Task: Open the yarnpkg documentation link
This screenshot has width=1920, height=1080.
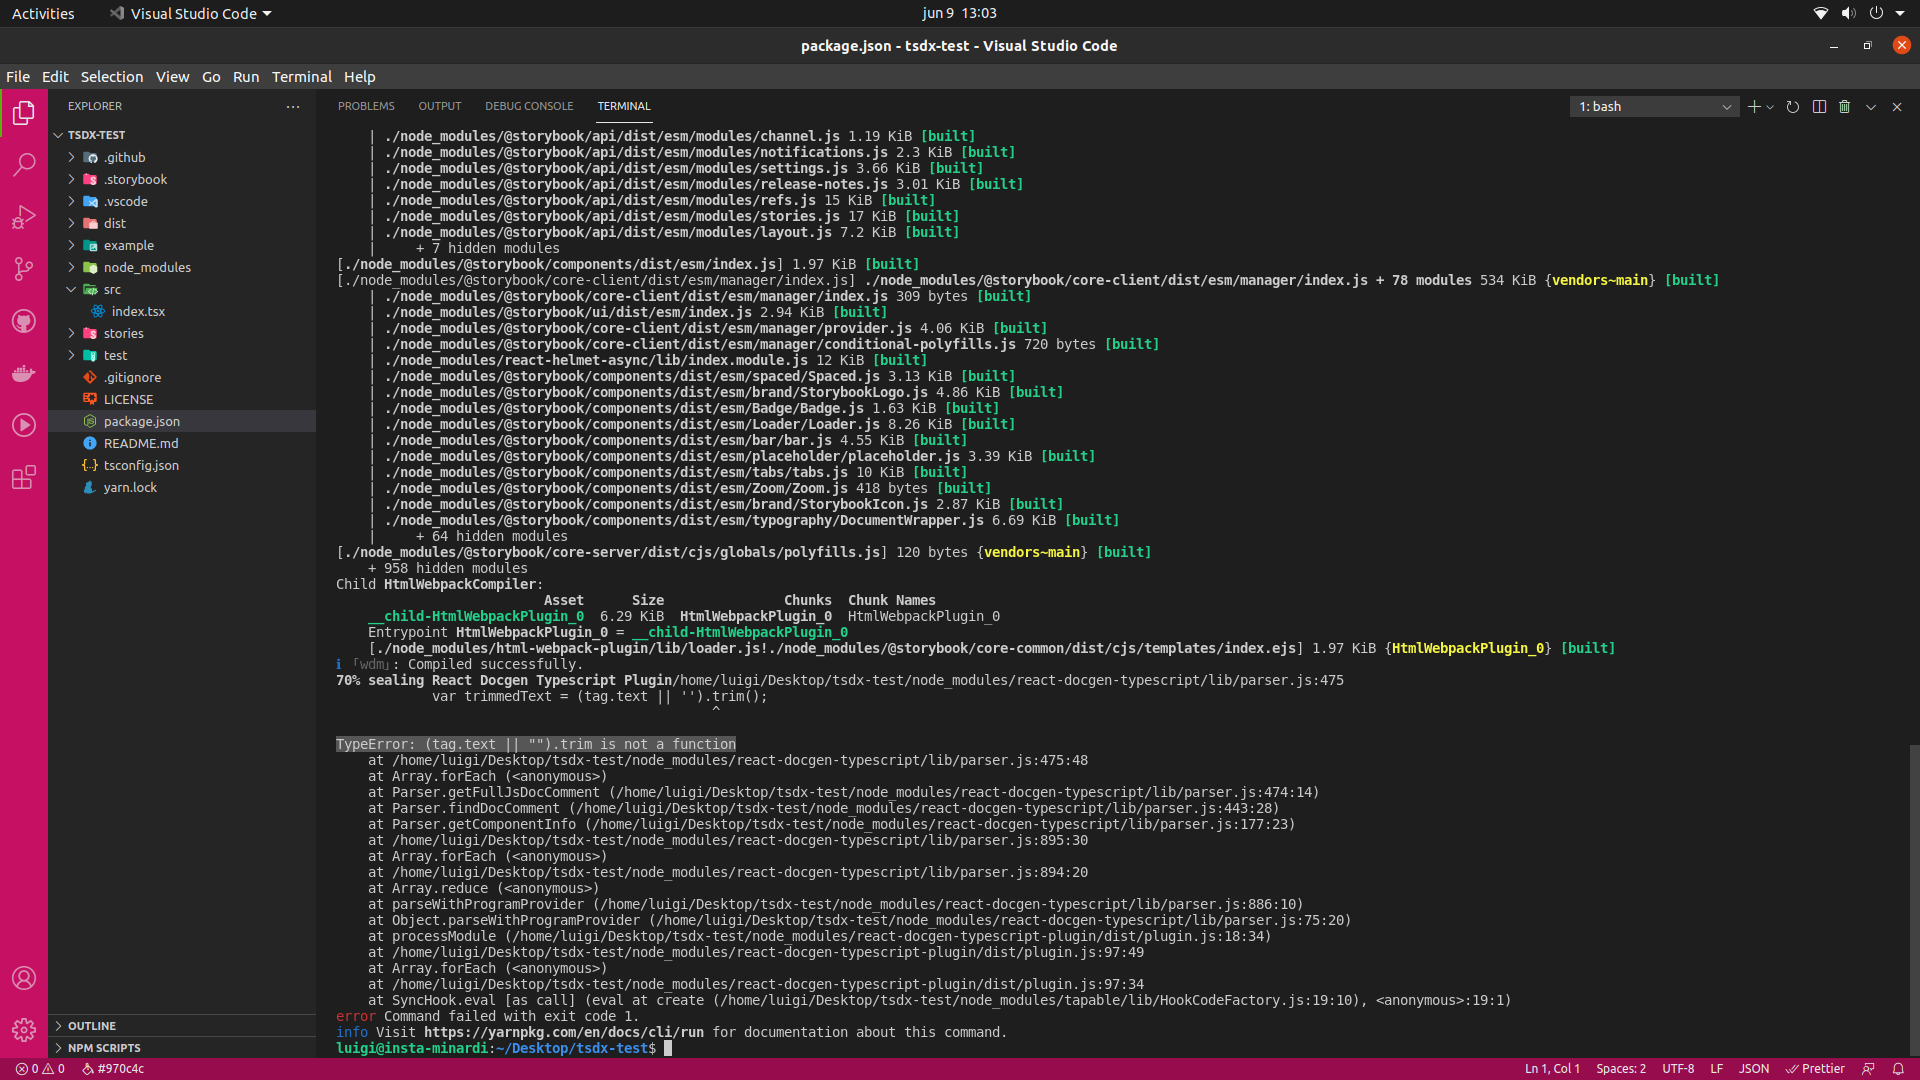Action: tap(566, 1032)
